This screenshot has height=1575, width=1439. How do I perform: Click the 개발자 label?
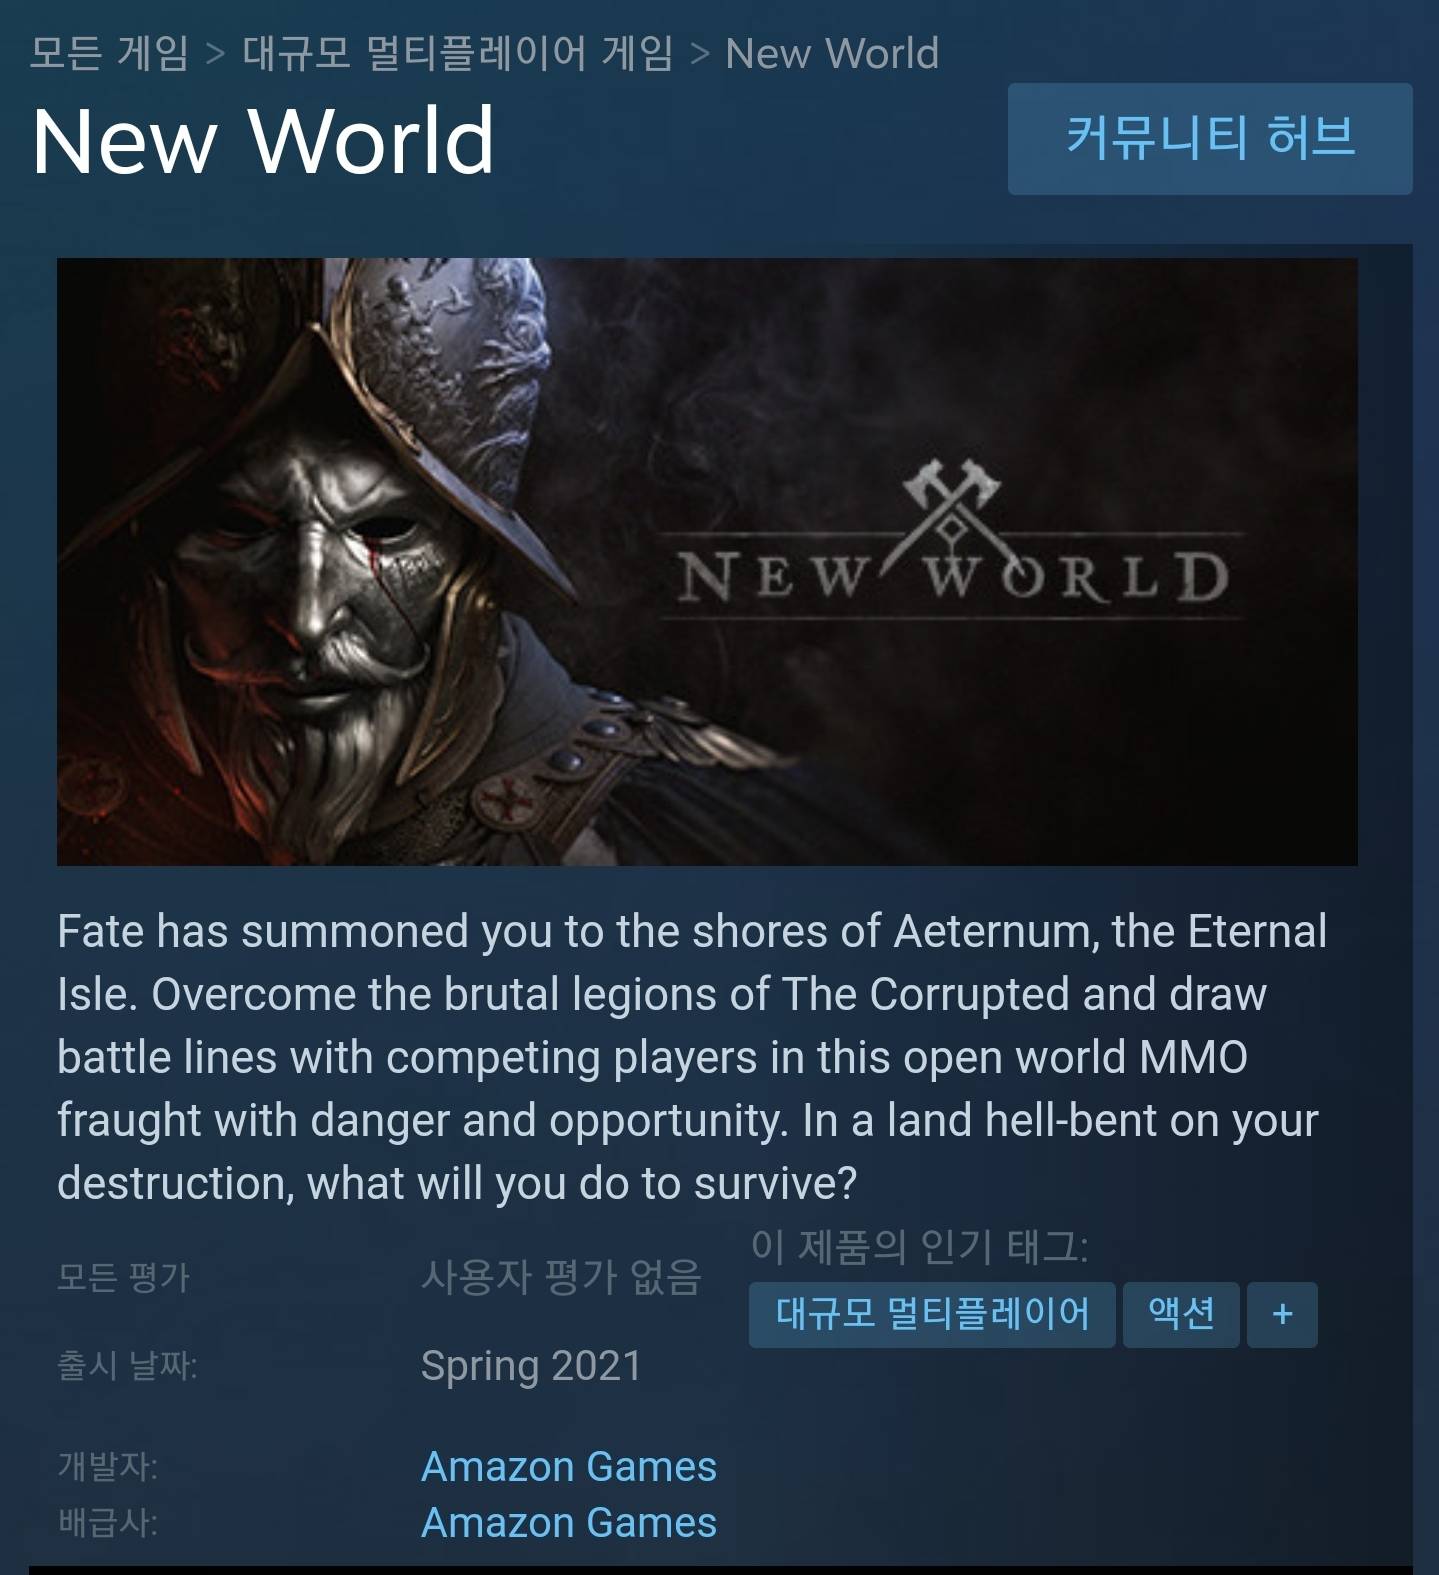click(x=108, y=1466)
